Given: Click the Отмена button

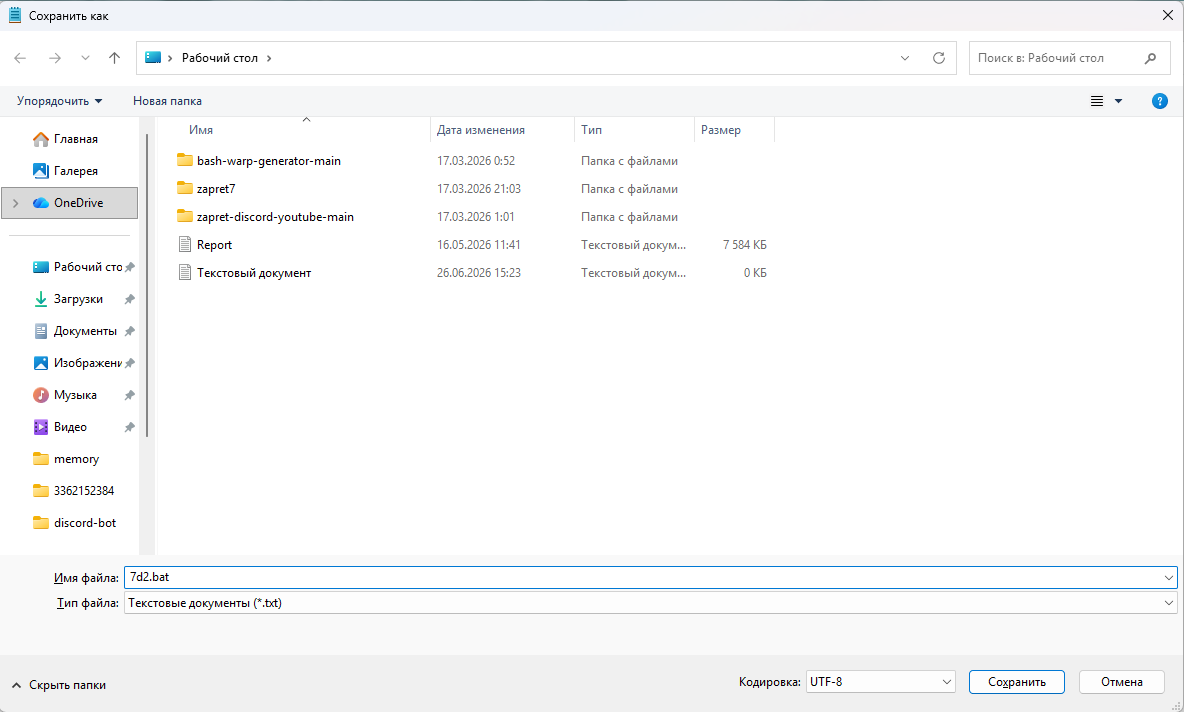Looking at the screenshot, I should click(x=1121, y=682).
